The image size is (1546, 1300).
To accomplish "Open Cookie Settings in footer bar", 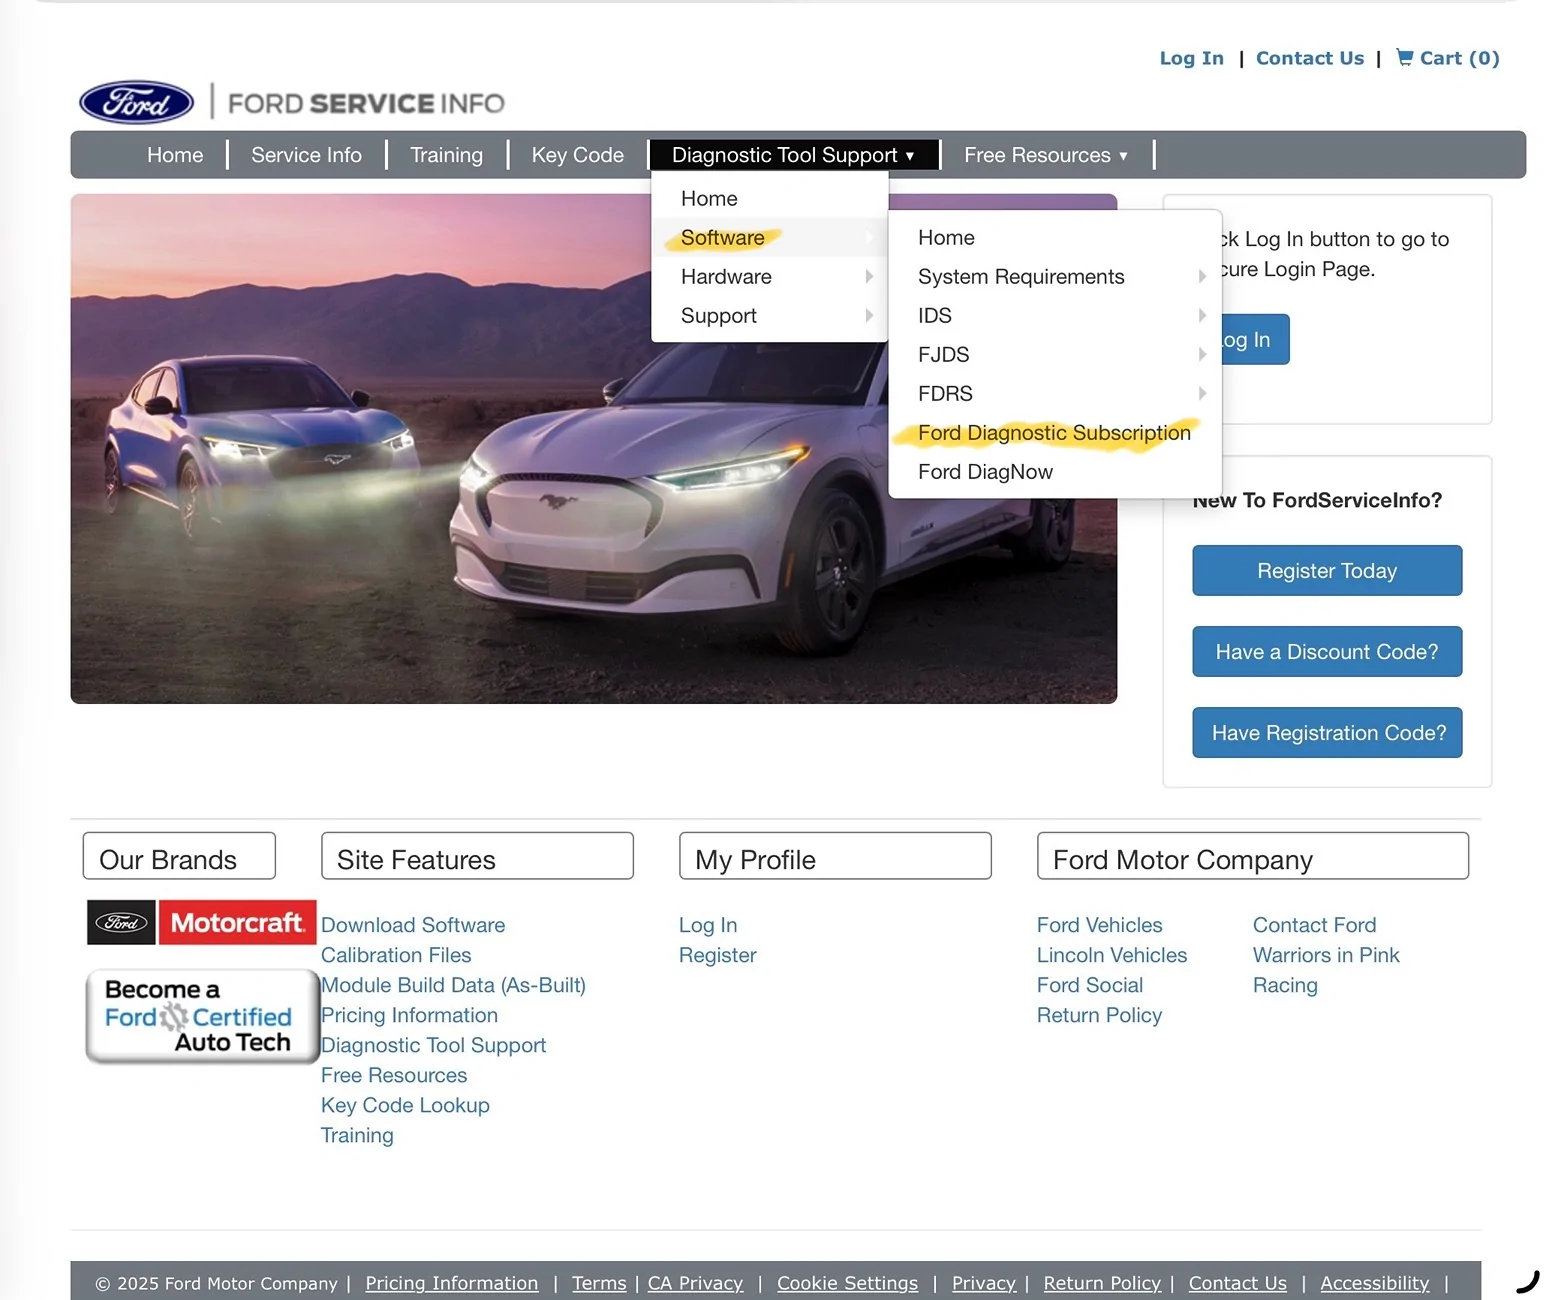I will (847, 1283).
